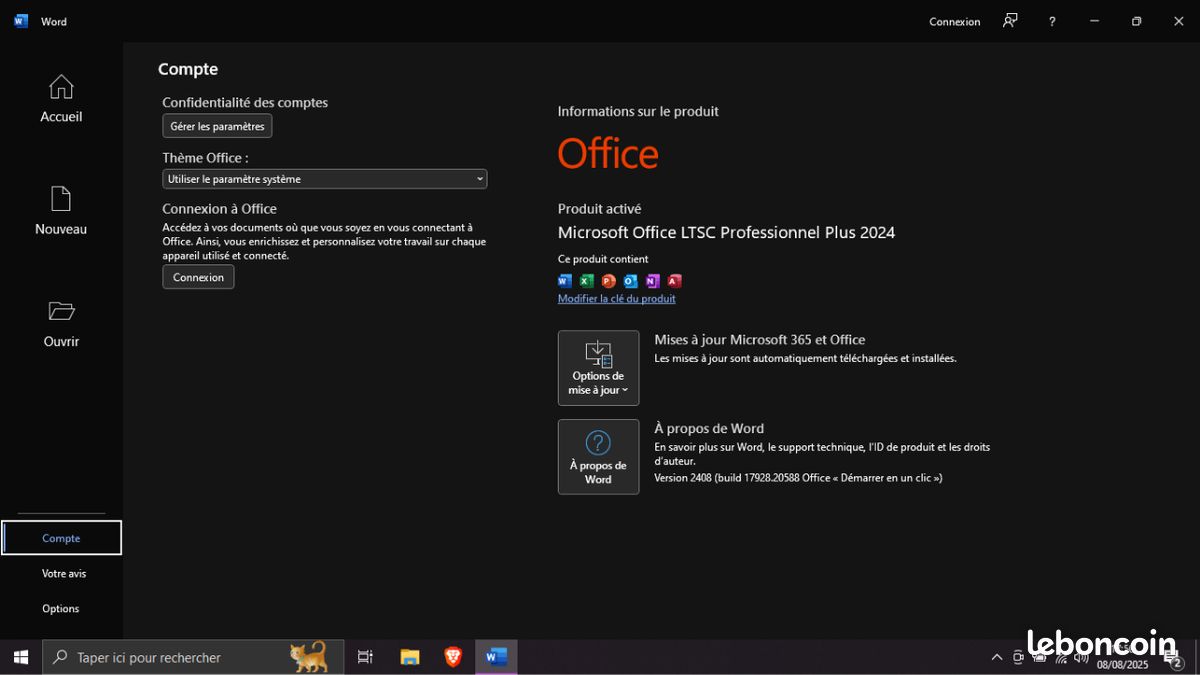Click the Word app icon in the title bar

click(x=21, y=21)
